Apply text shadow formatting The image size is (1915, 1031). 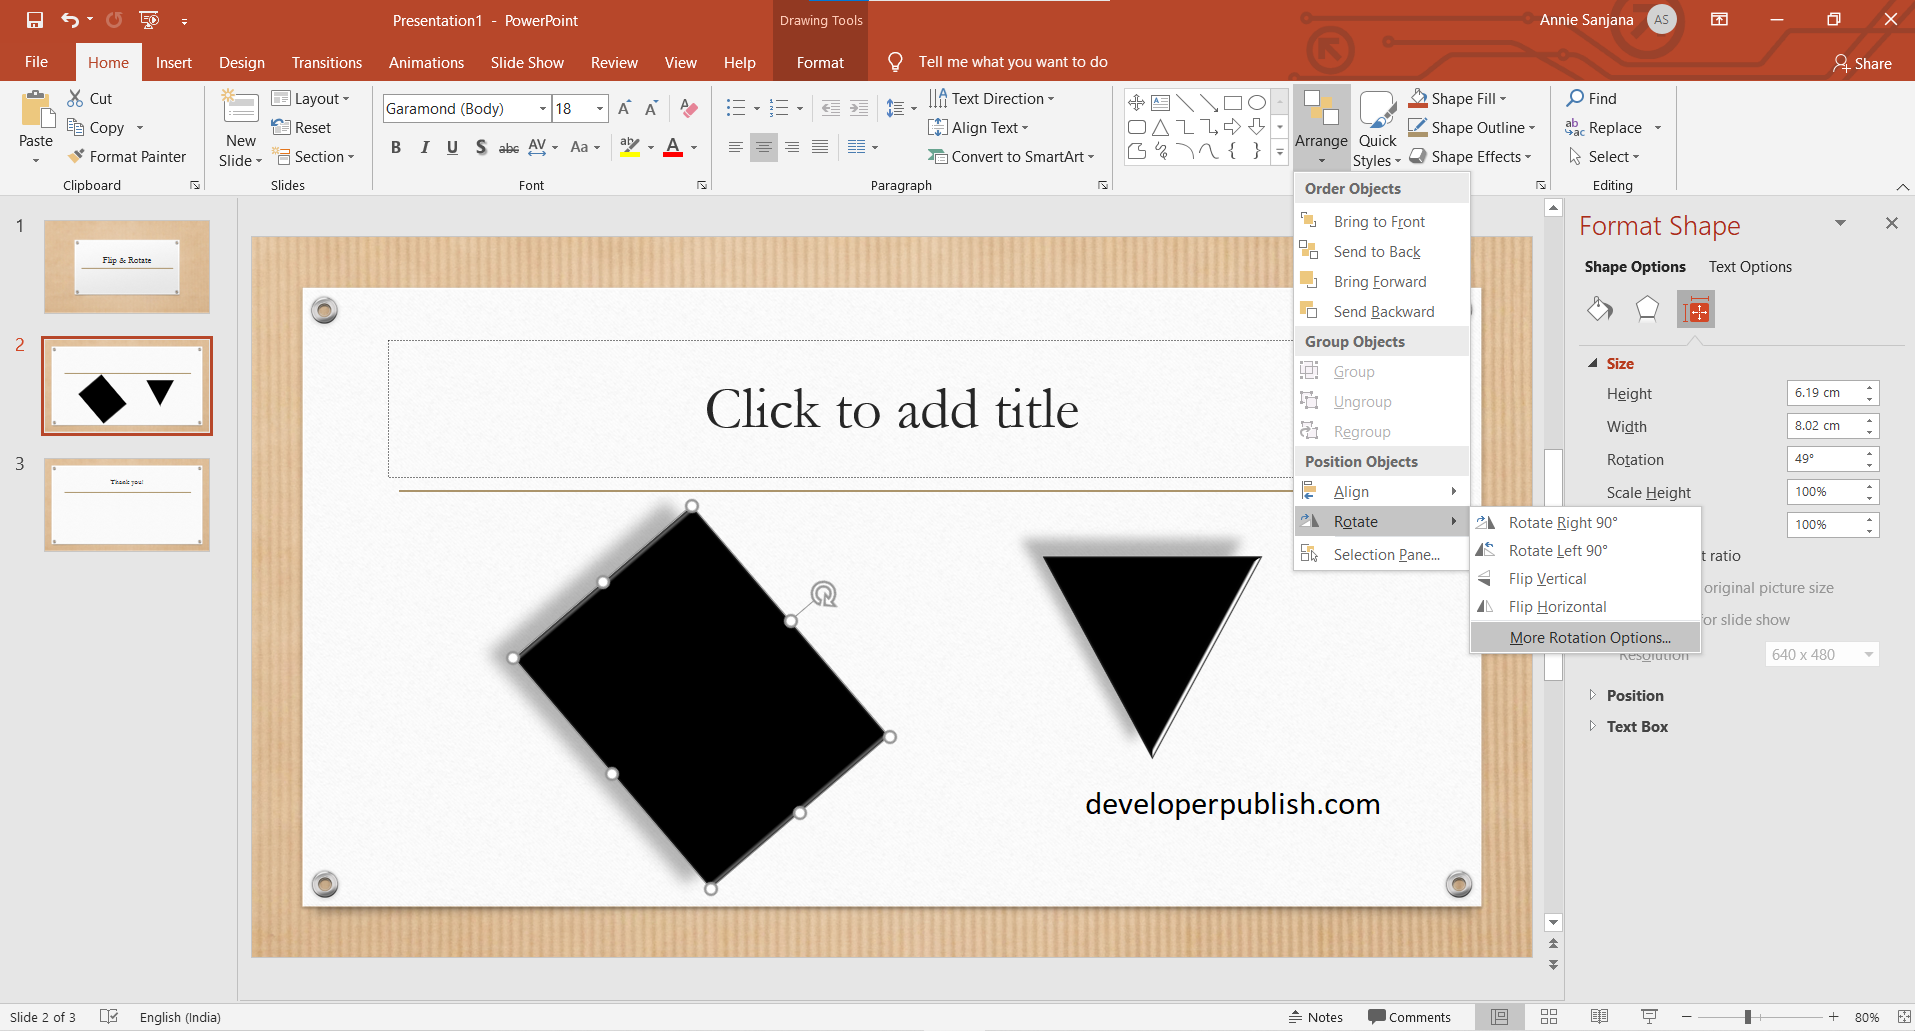(481, 146)
